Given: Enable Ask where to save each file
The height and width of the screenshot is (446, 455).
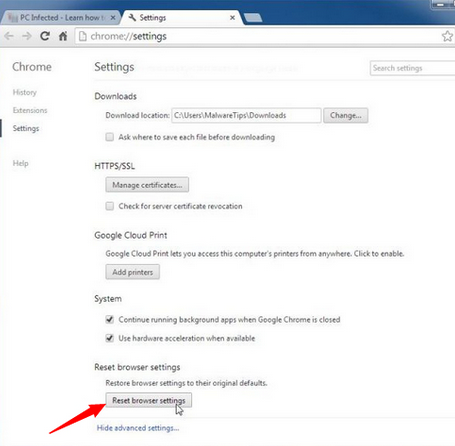Looking at the screenshot, I should point(110,137).
